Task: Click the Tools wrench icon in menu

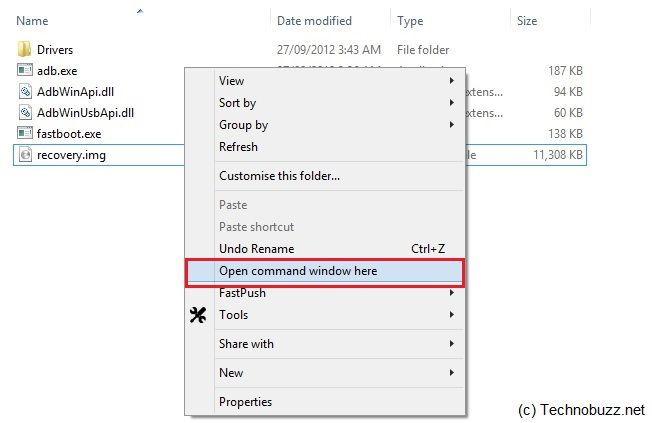Action: click(198, 315)
